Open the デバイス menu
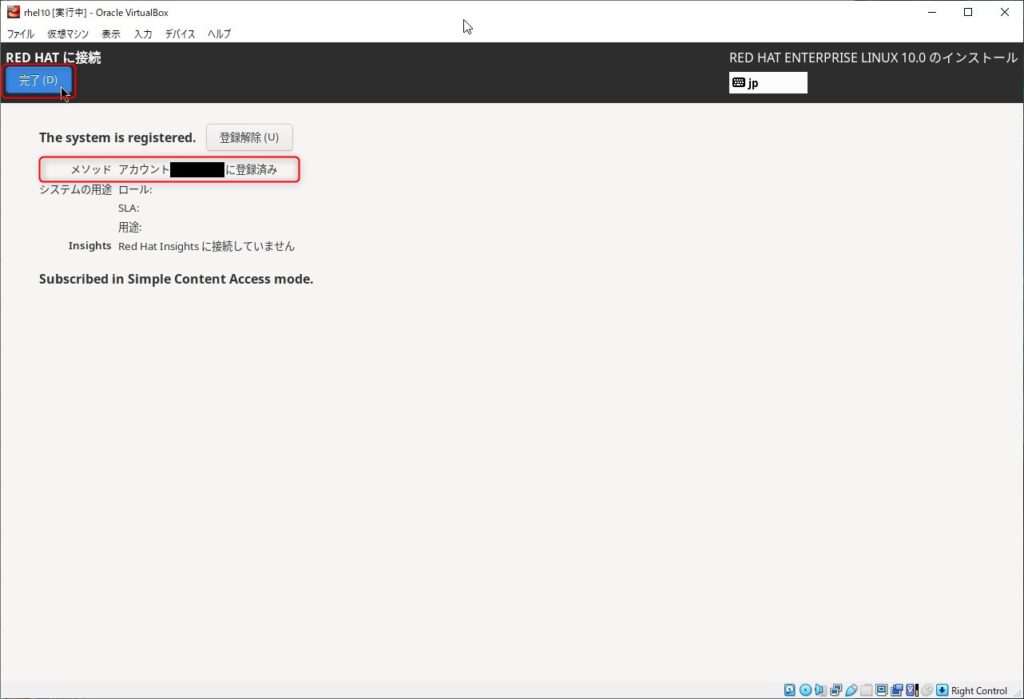The width and height of the screenshot is (1024, 699). point(180,34)
